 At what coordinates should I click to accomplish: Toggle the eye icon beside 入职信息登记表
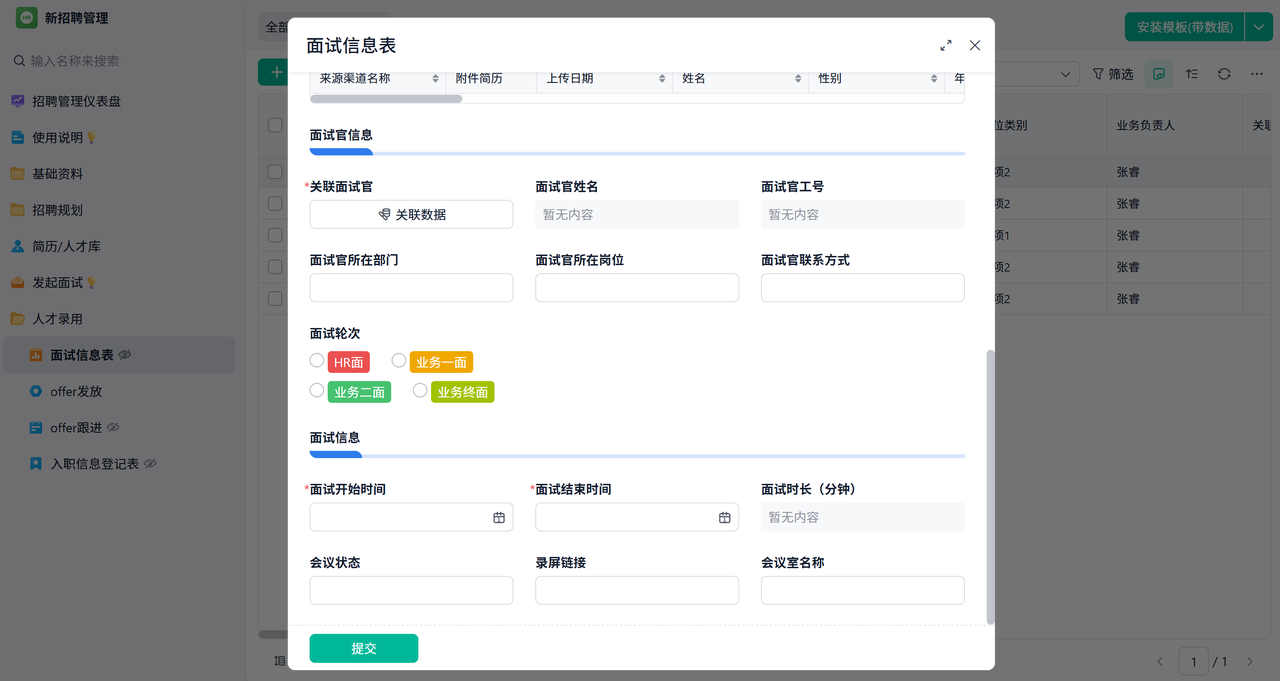click(x=150, y=464)
